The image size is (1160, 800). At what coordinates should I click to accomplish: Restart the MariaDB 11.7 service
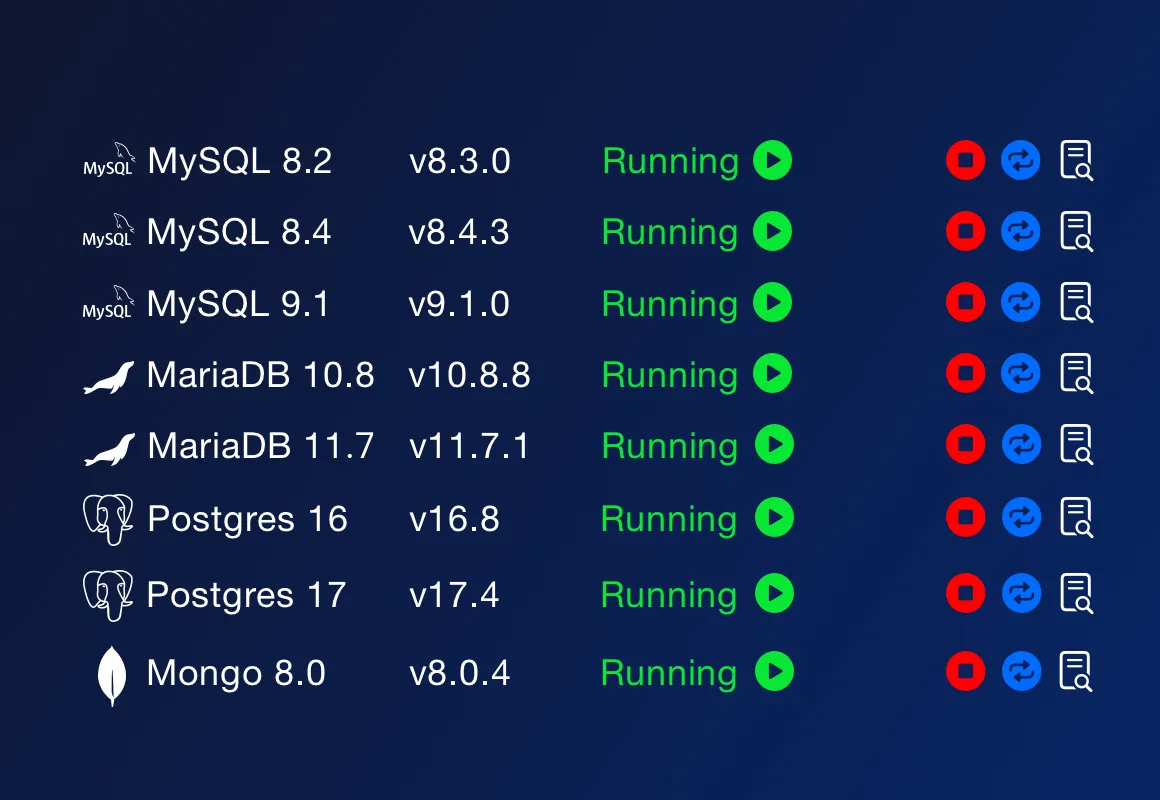click(1022, 444)
